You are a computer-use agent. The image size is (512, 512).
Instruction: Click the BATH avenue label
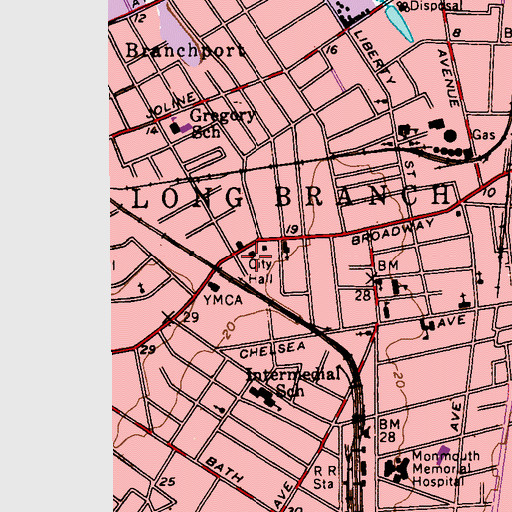click(224, 470)
